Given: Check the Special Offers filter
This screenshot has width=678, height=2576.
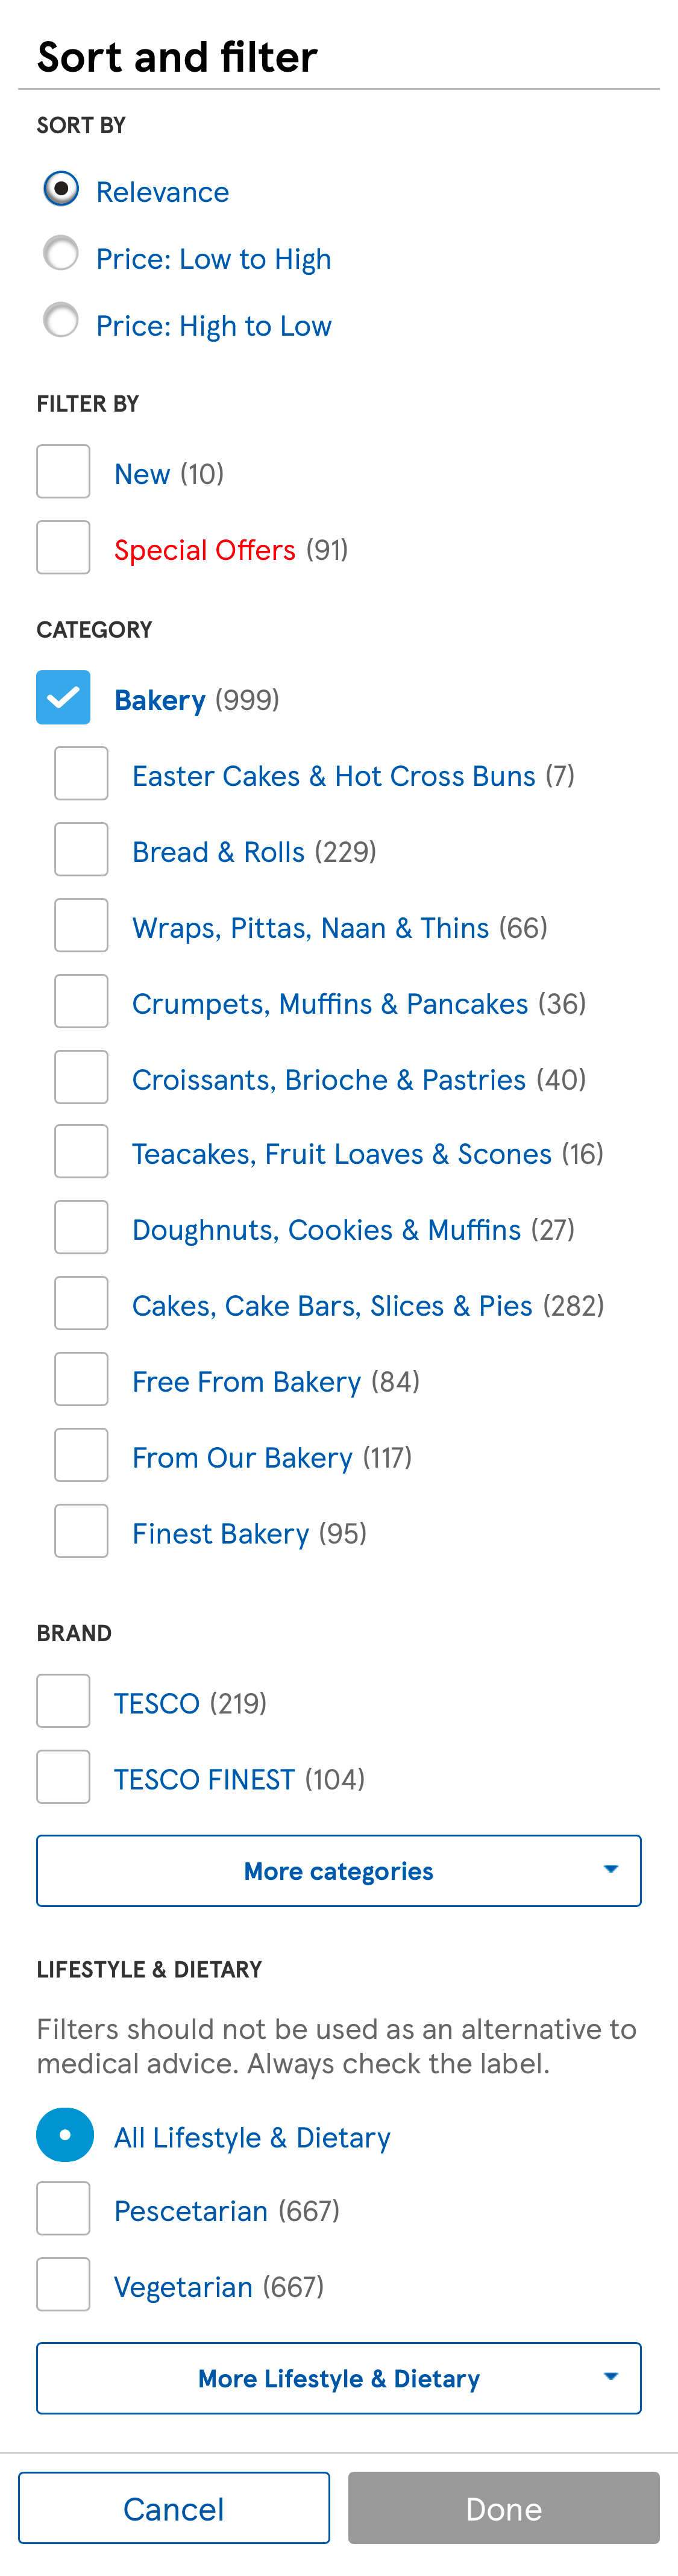Looking at the screenshot, I should [x=63, y=546].
